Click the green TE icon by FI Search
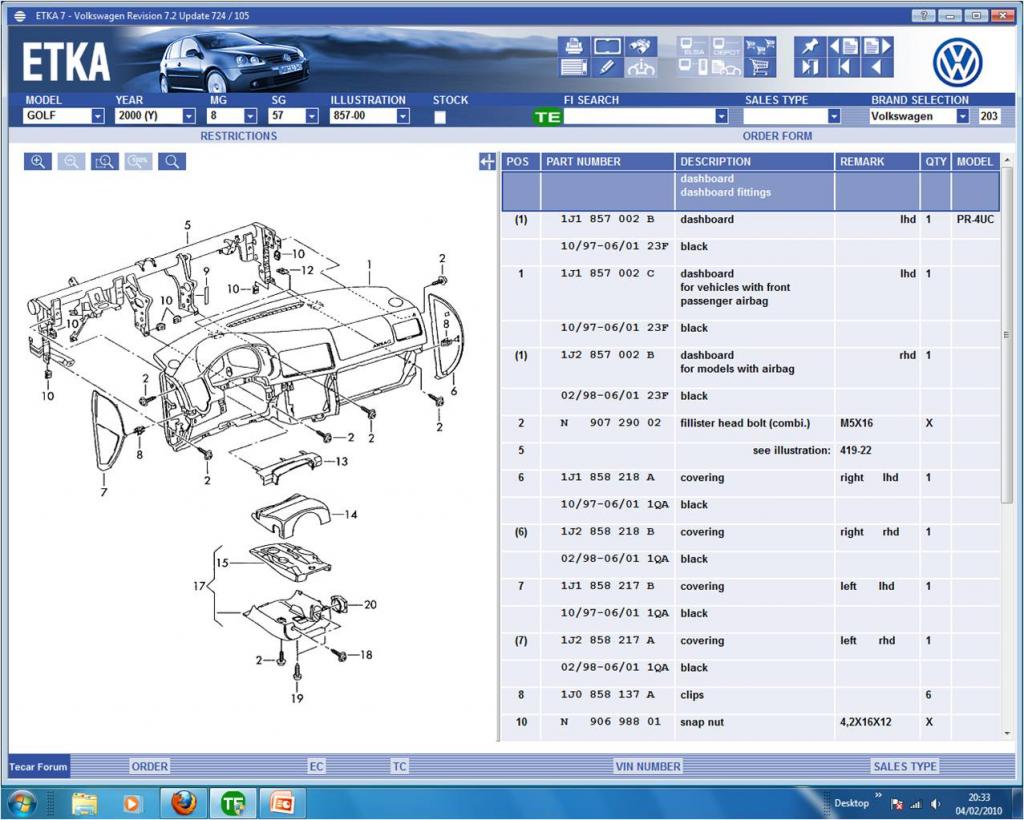The width and height of the screenshot is (1024, 820). (x=547, y=117)
